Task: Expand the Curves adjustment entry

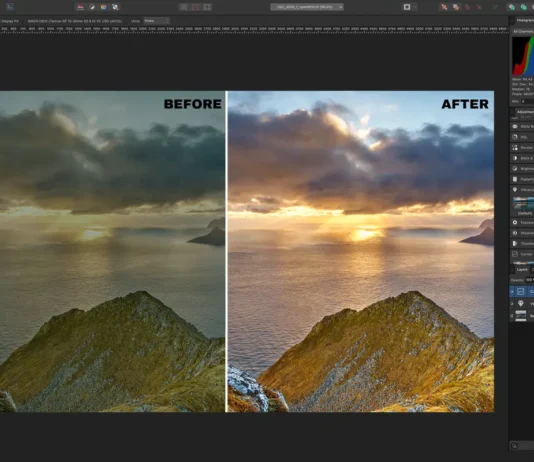Action: tap(522, 254)
